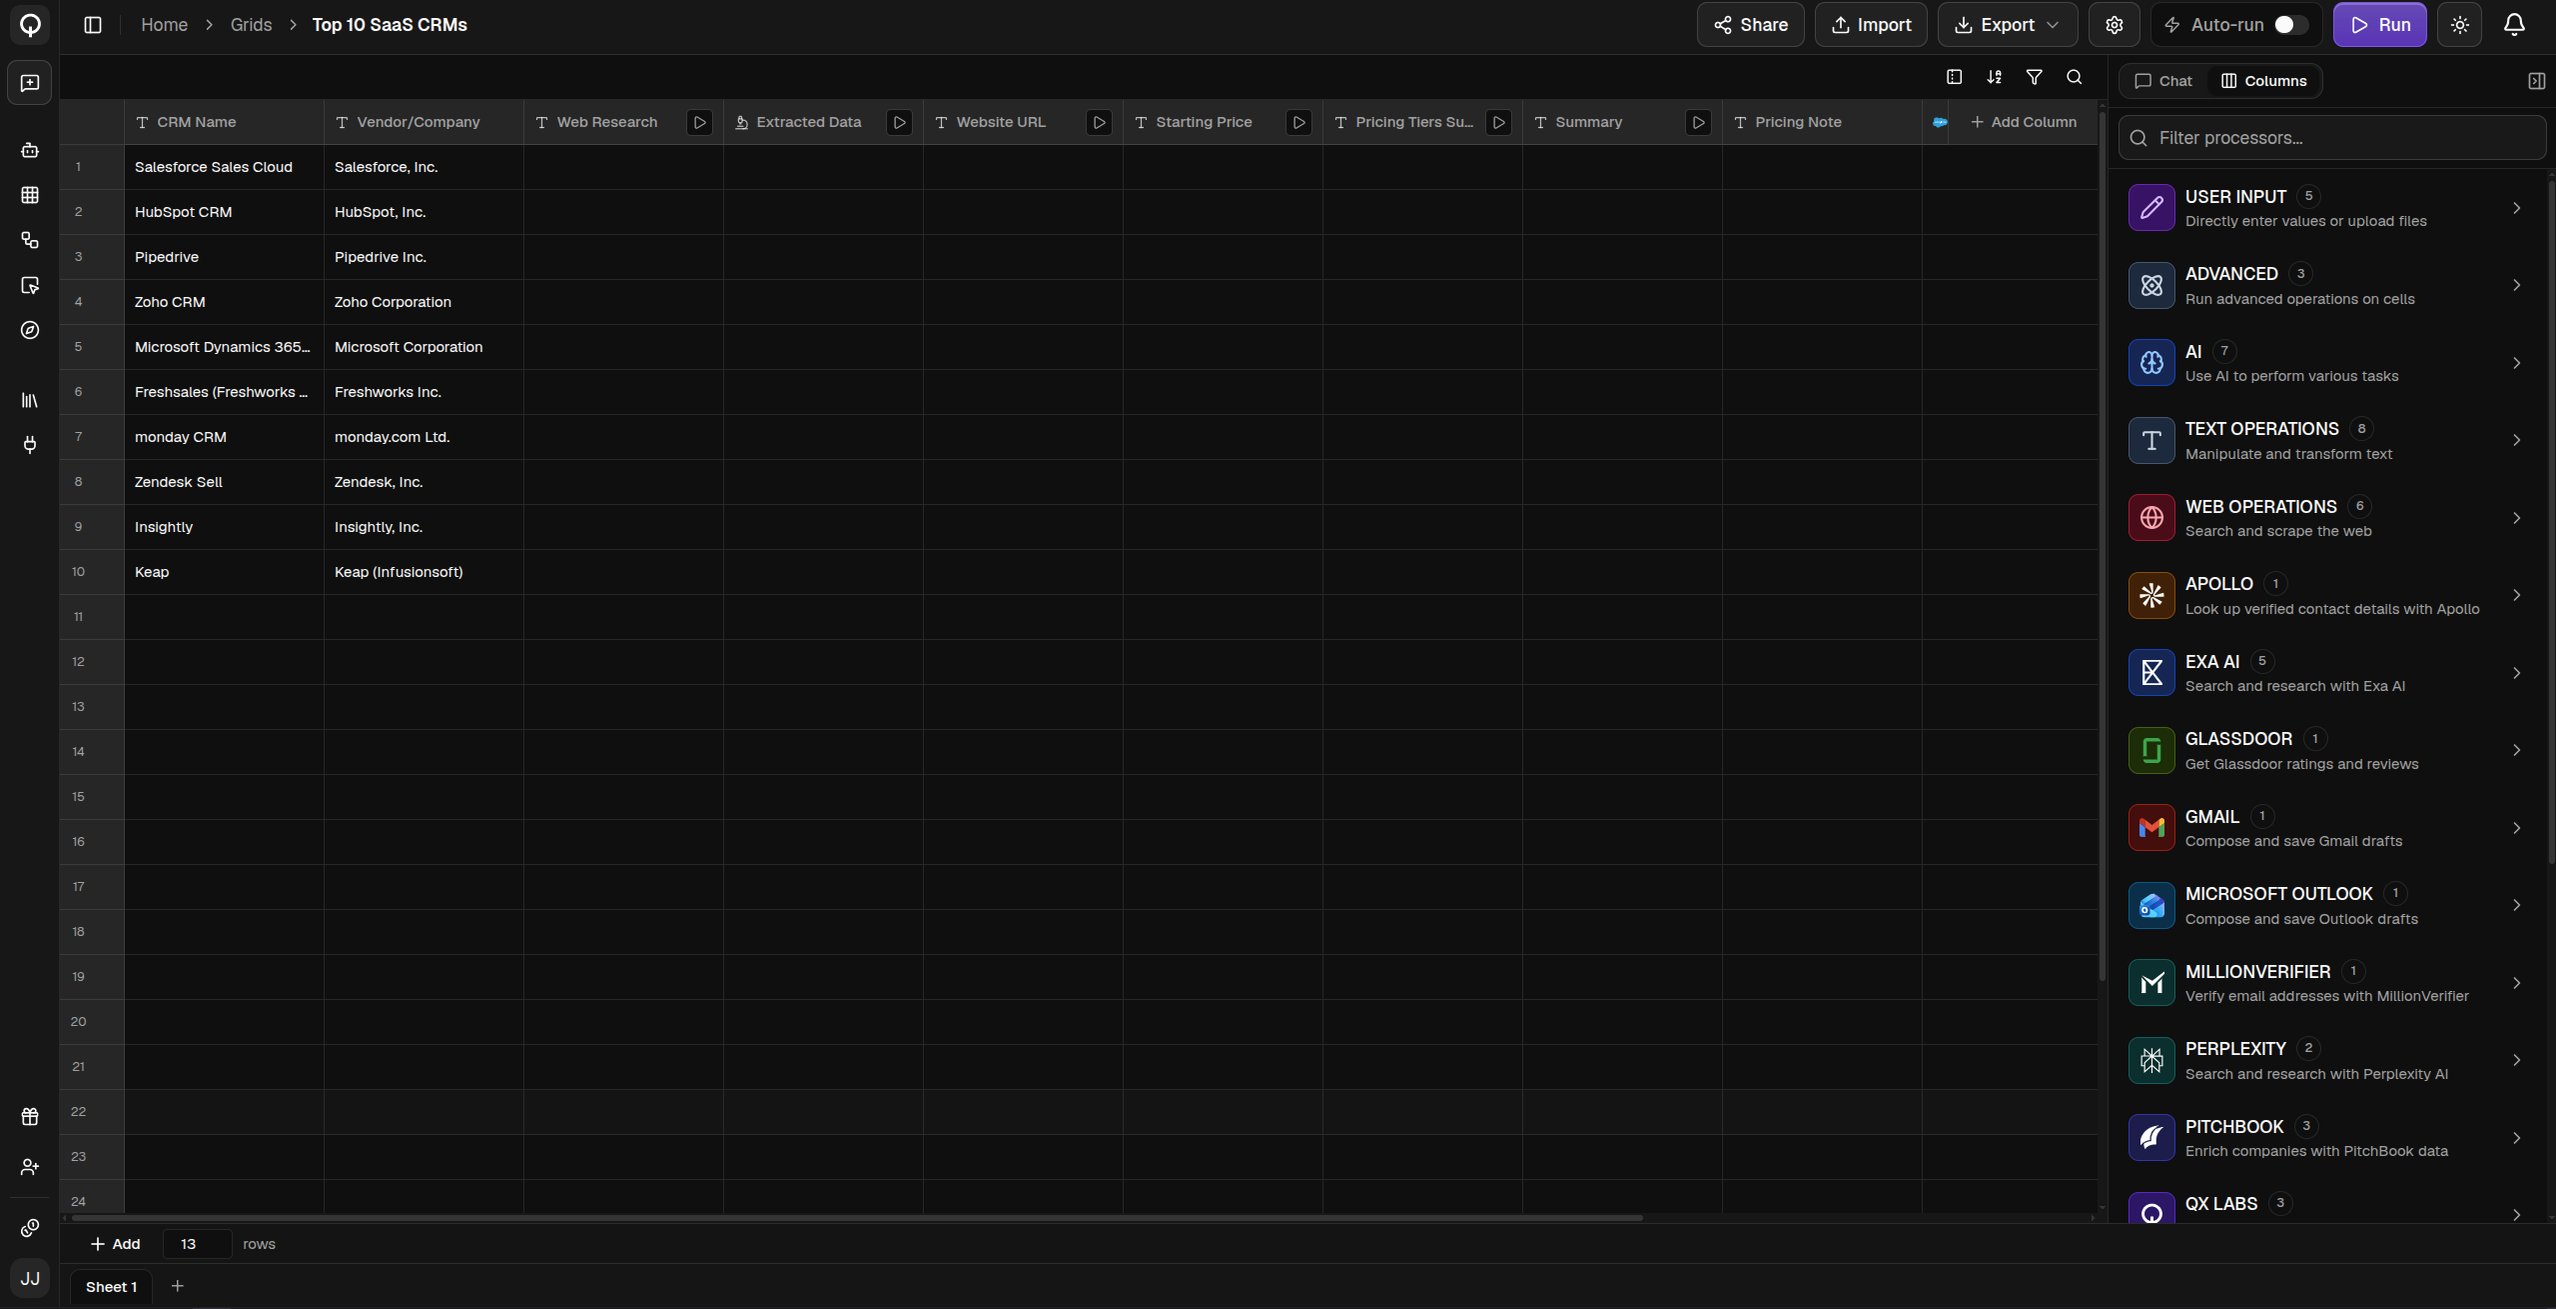Open the workflow shapes icon in sidebar

tap(30, 240)
